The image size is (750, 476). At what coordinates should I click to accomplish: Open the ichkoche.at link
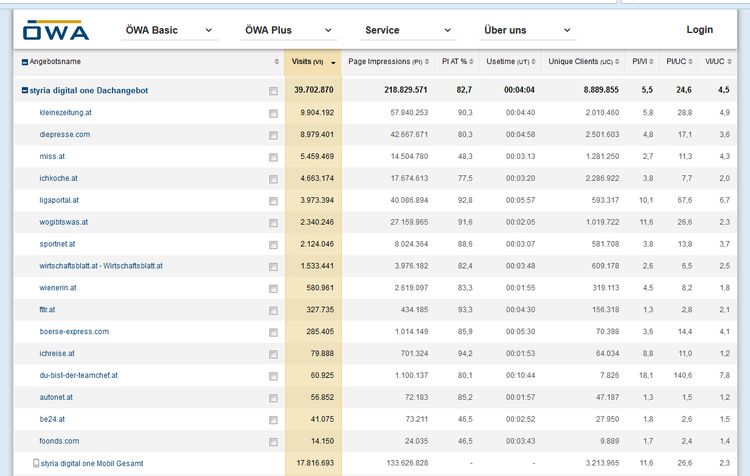pos(58,178)
